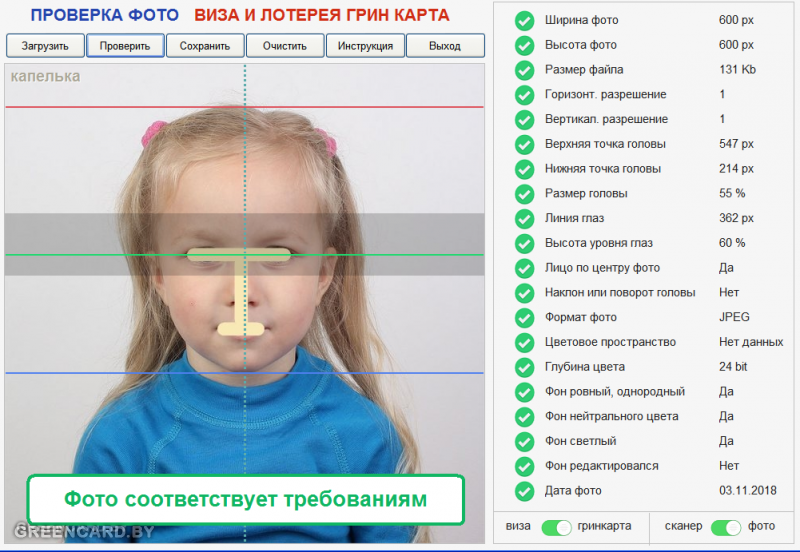Click check icon beside Фон ровный, однородный
Viewport: 800px width, 552px height.
(524, 392)
